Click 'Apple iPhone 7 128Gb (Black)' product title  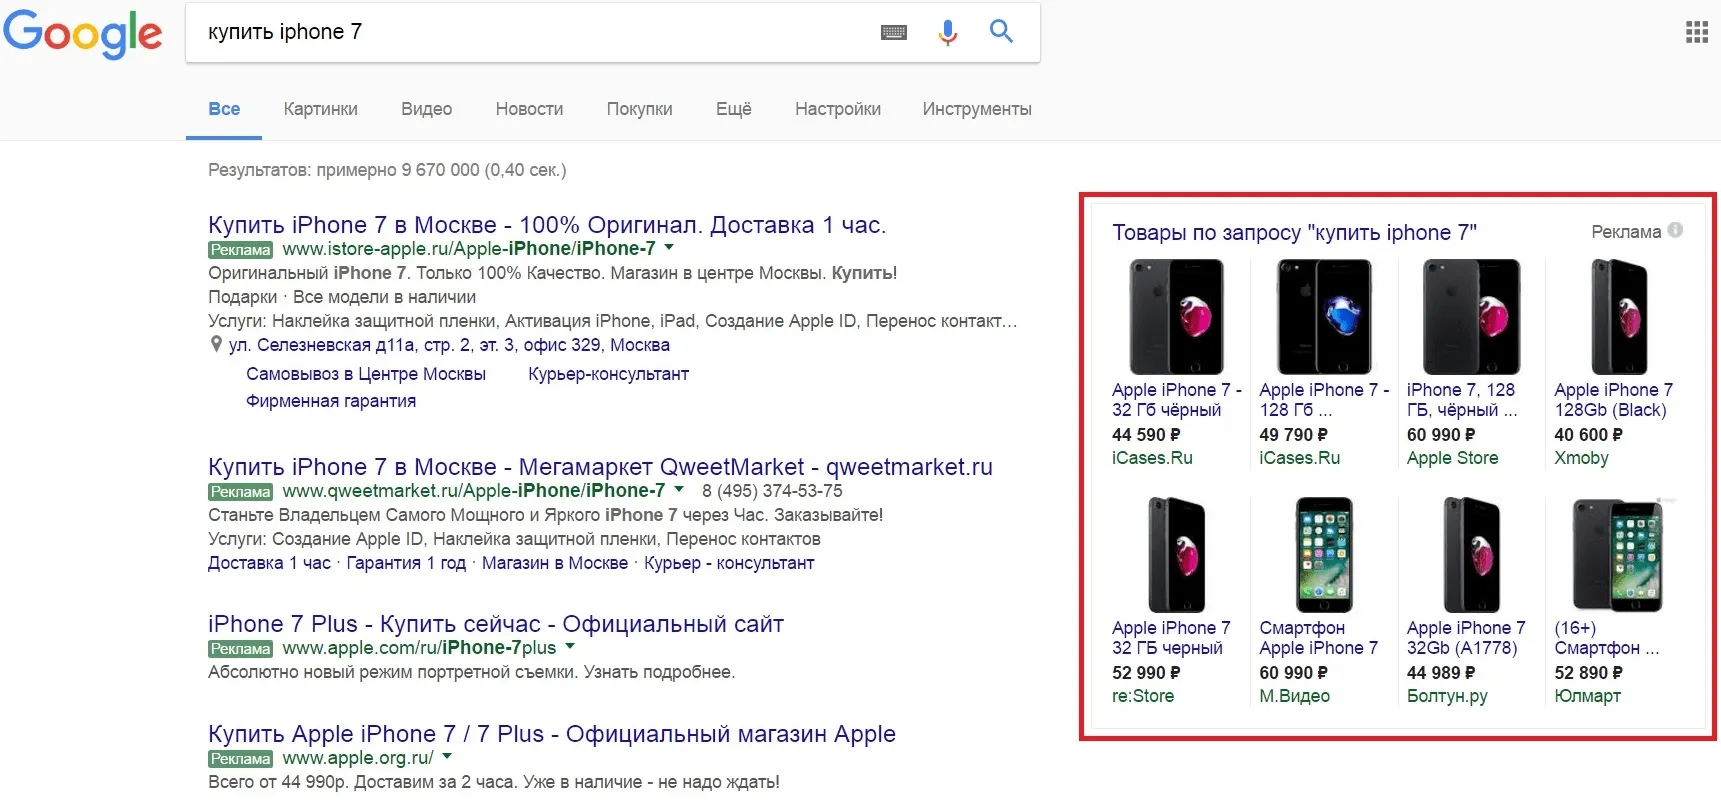[x=1613, y=400]
